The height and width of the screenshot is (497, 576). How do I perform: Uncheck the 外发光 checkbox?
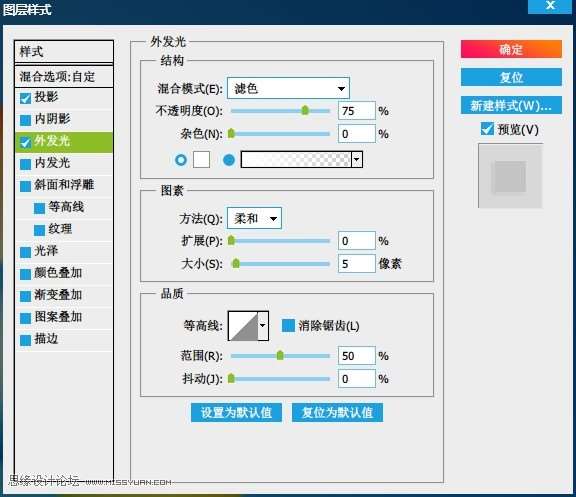25,142
